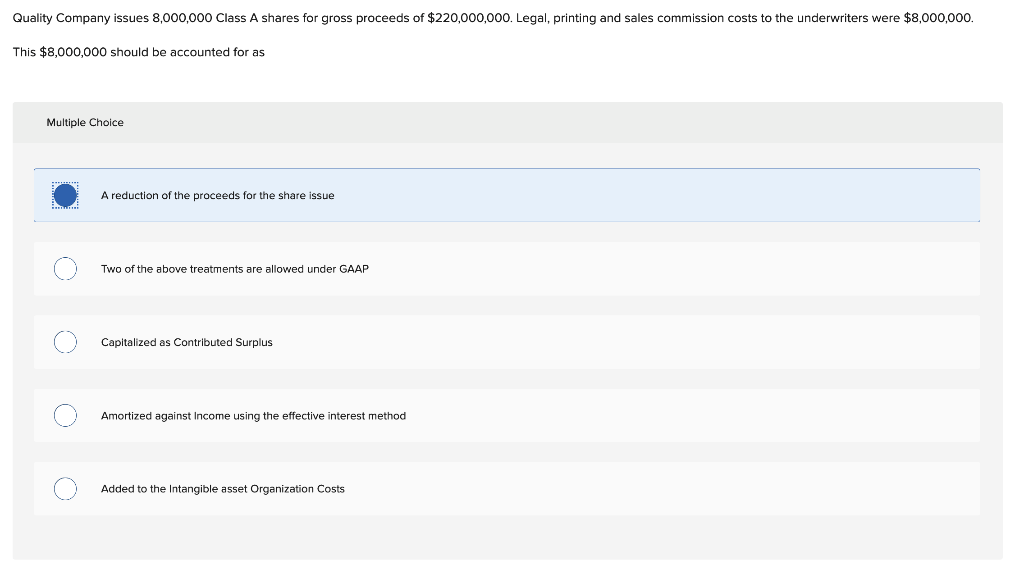Select radio 'Two of the above treatments'

(x=65, y=268)
